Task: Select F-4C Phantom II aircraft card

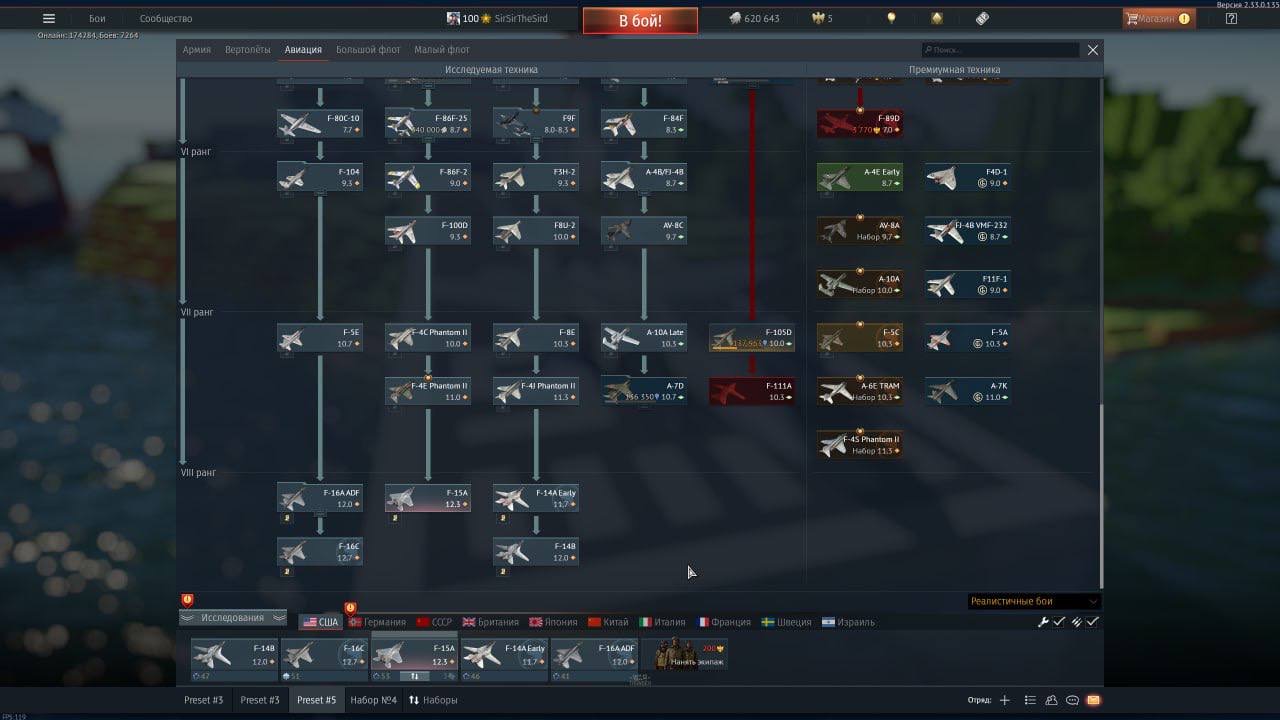Action: coord(428,338)
